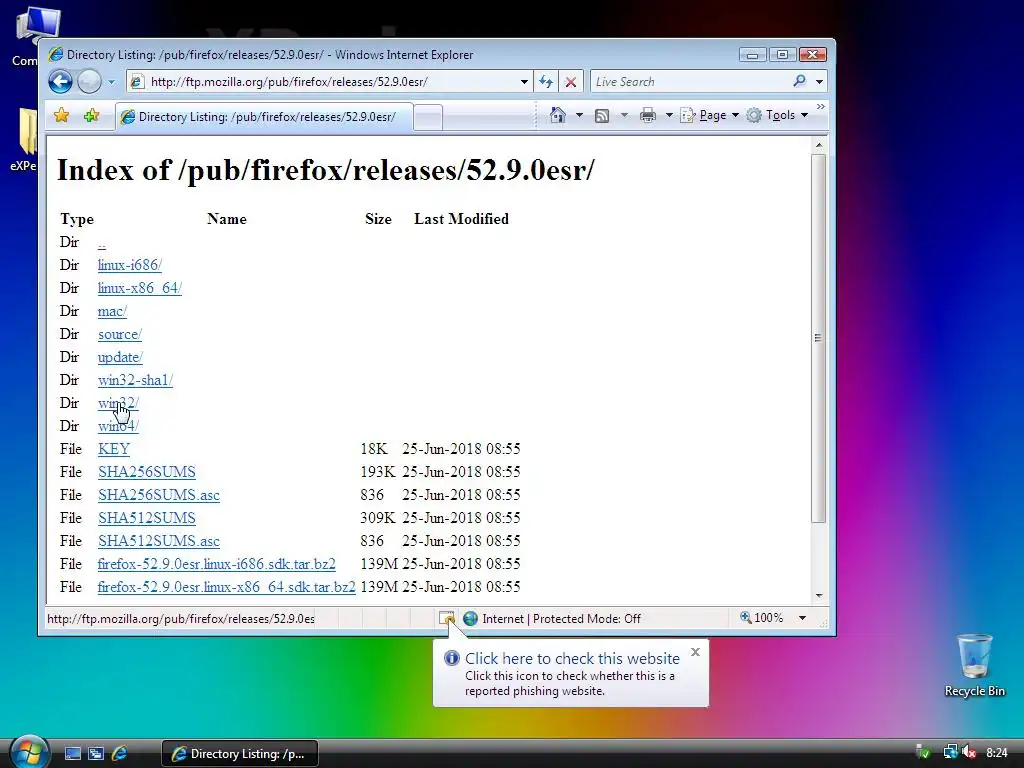Open the linux-i686/ directory link
This screenshot has width=1024, height=768.
(129, 265)
